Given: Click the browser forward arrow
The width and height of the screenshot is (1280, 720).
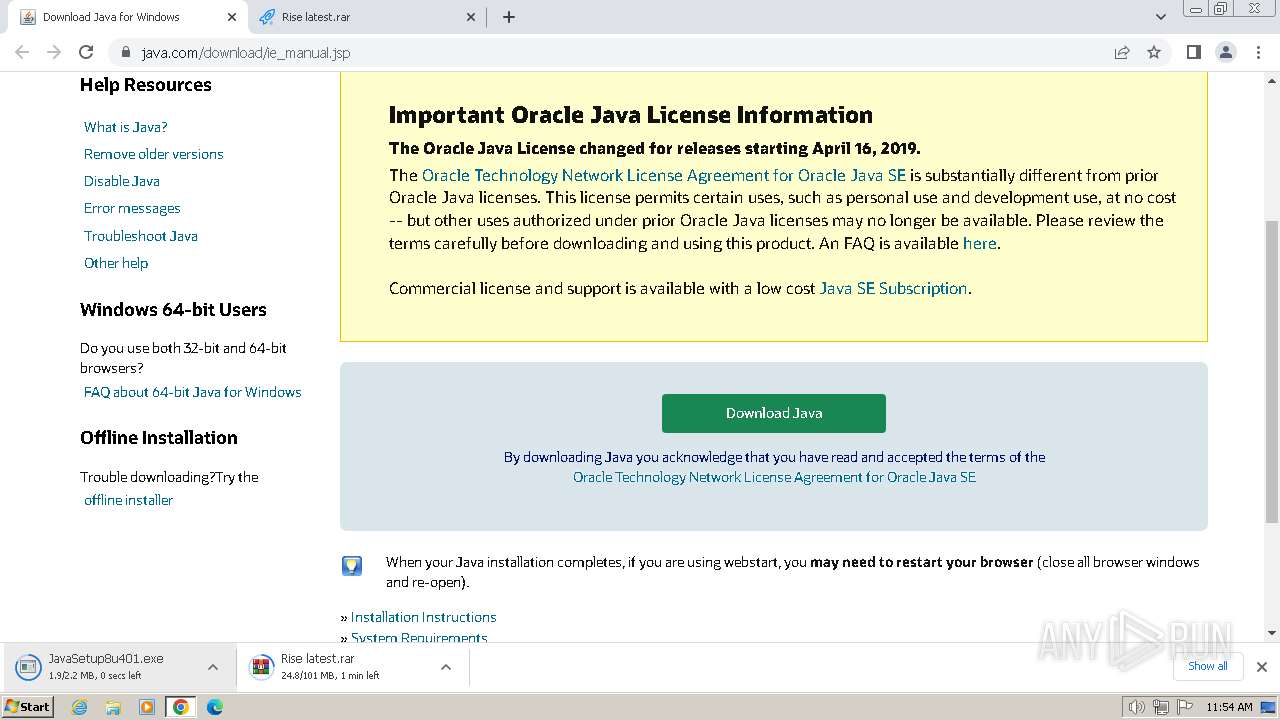Looking at the screenshot, I should (54, 52).
